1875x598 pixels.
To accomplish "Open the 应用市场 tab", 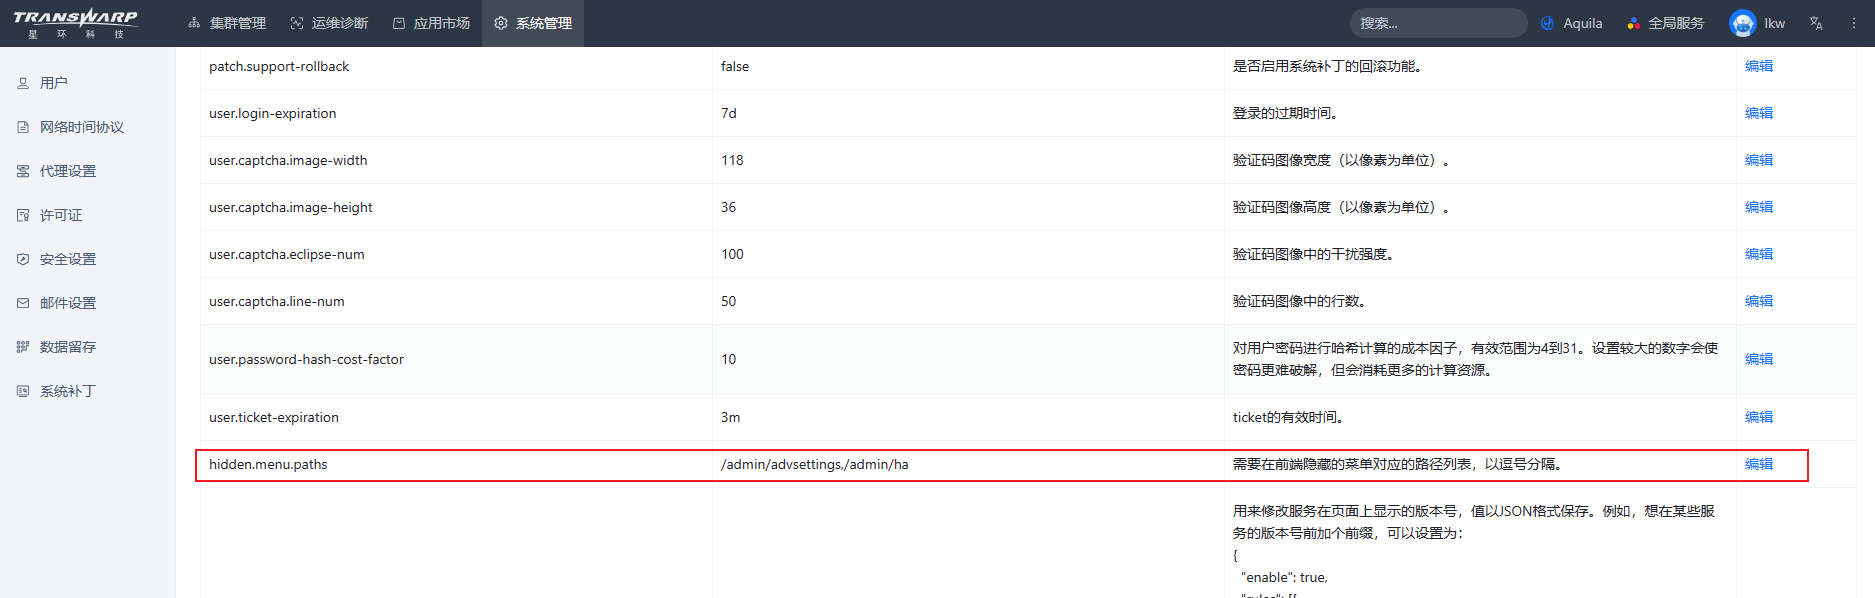I will (431, 23).
